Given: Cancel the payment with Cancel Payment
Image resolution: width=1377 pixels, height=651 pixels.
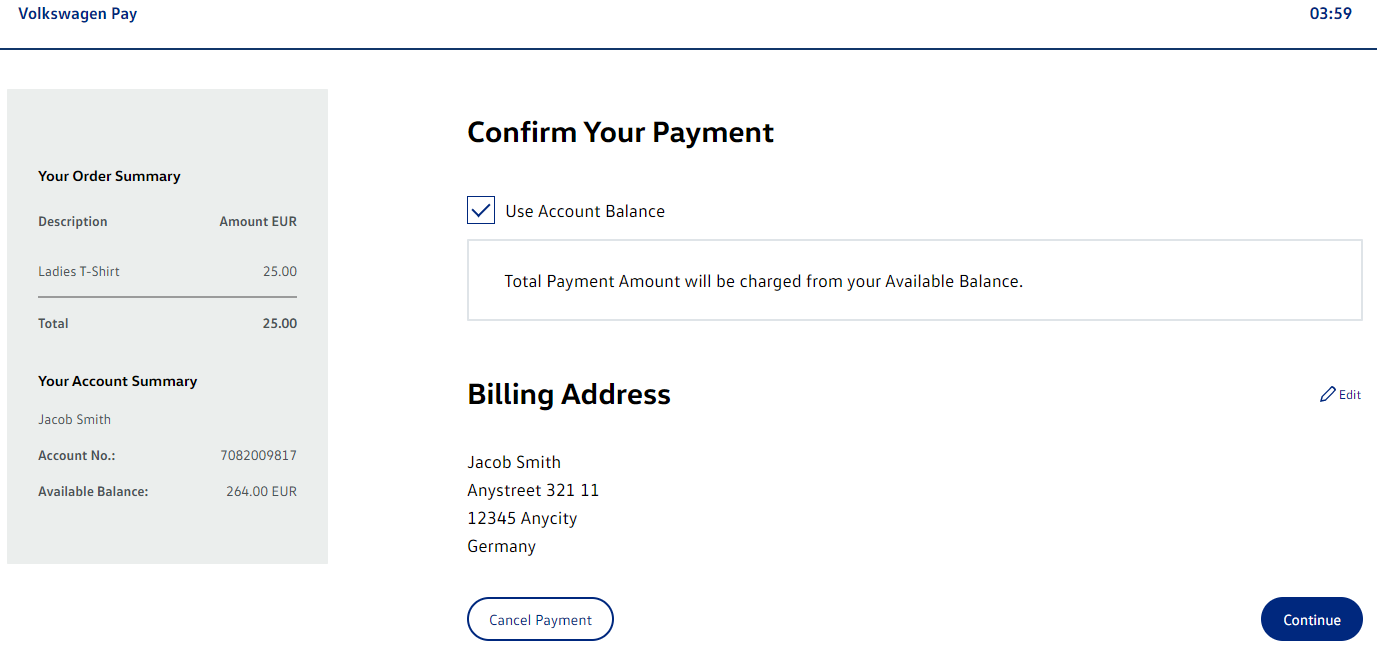Looking at the screenshot, I should click(540, 620).
